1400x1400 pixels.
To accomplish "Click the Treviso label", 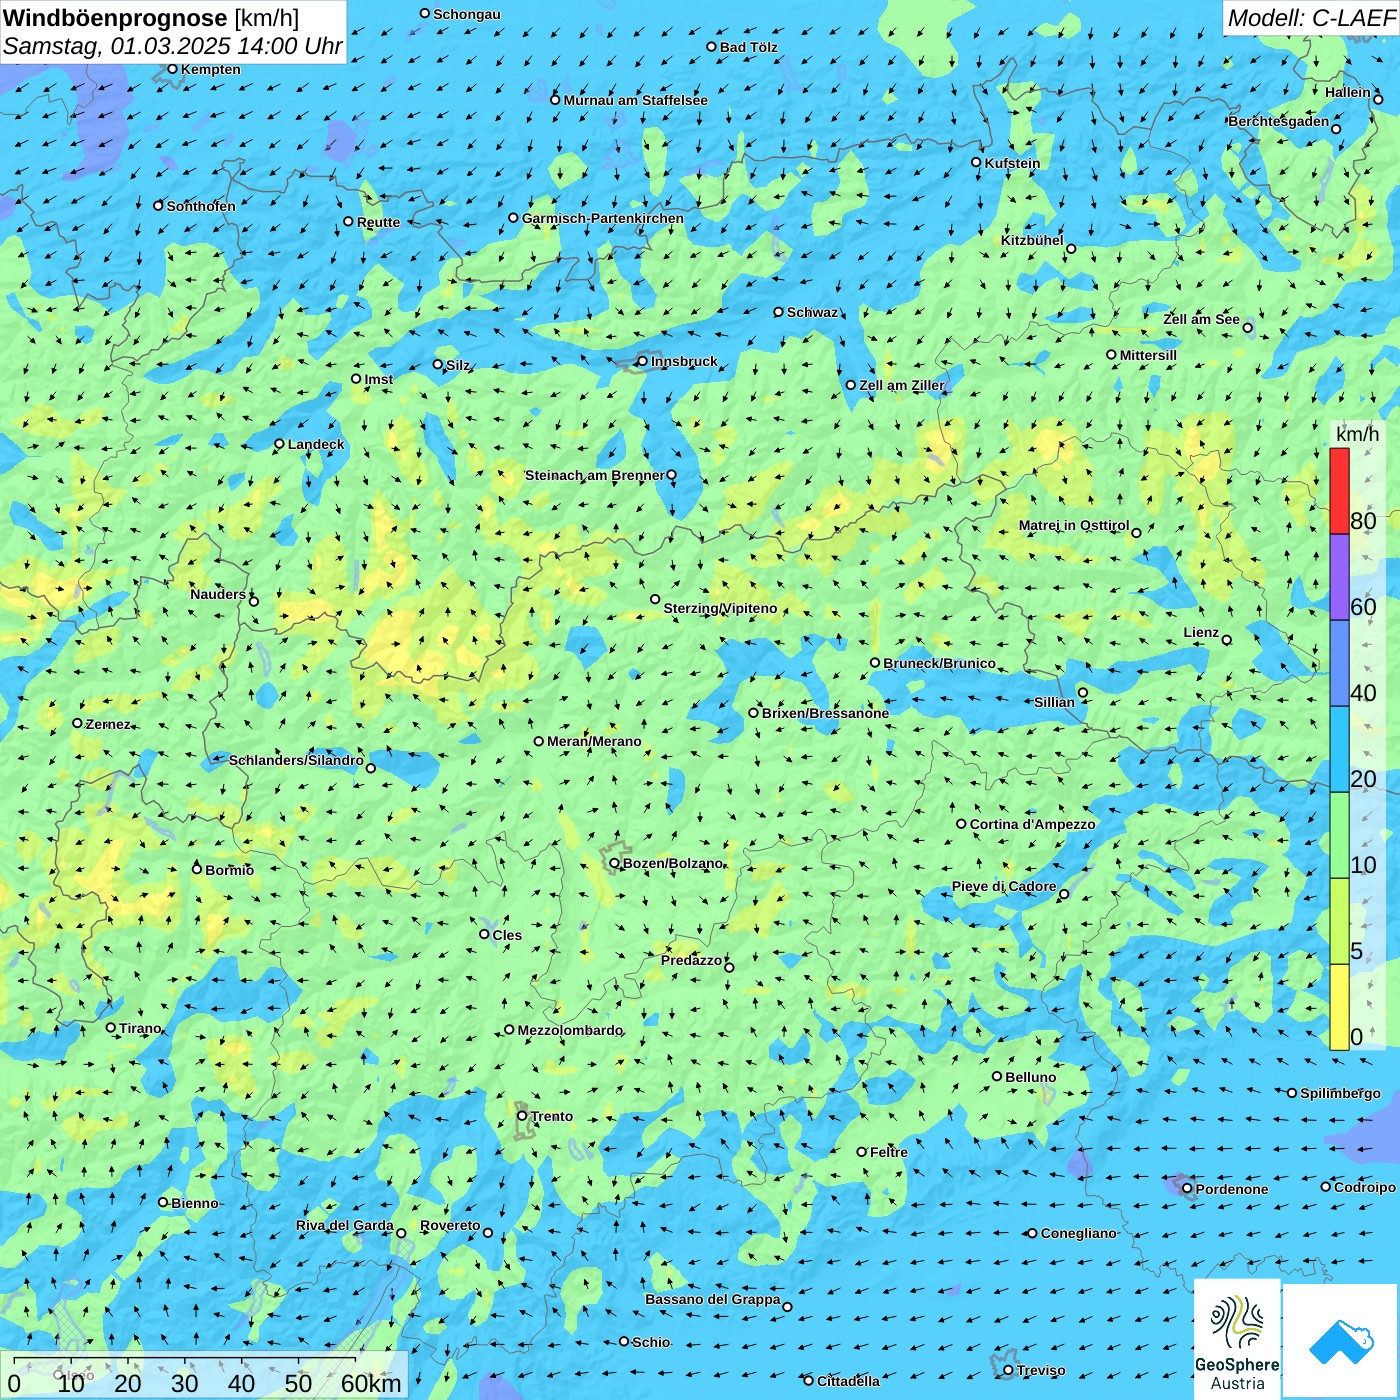I will (1041, 1370).
